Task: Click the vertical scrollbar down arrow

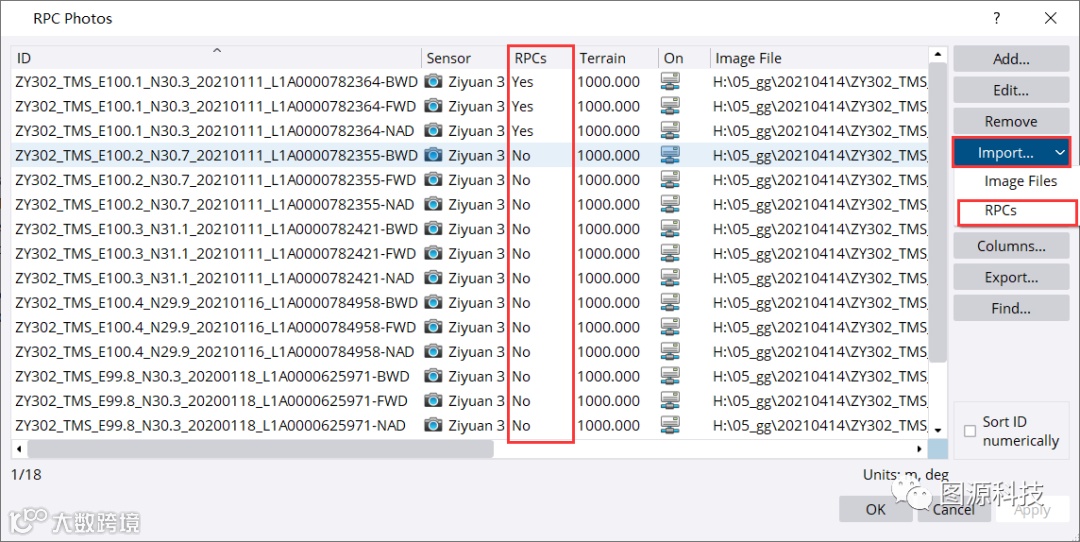Action: 937,430
